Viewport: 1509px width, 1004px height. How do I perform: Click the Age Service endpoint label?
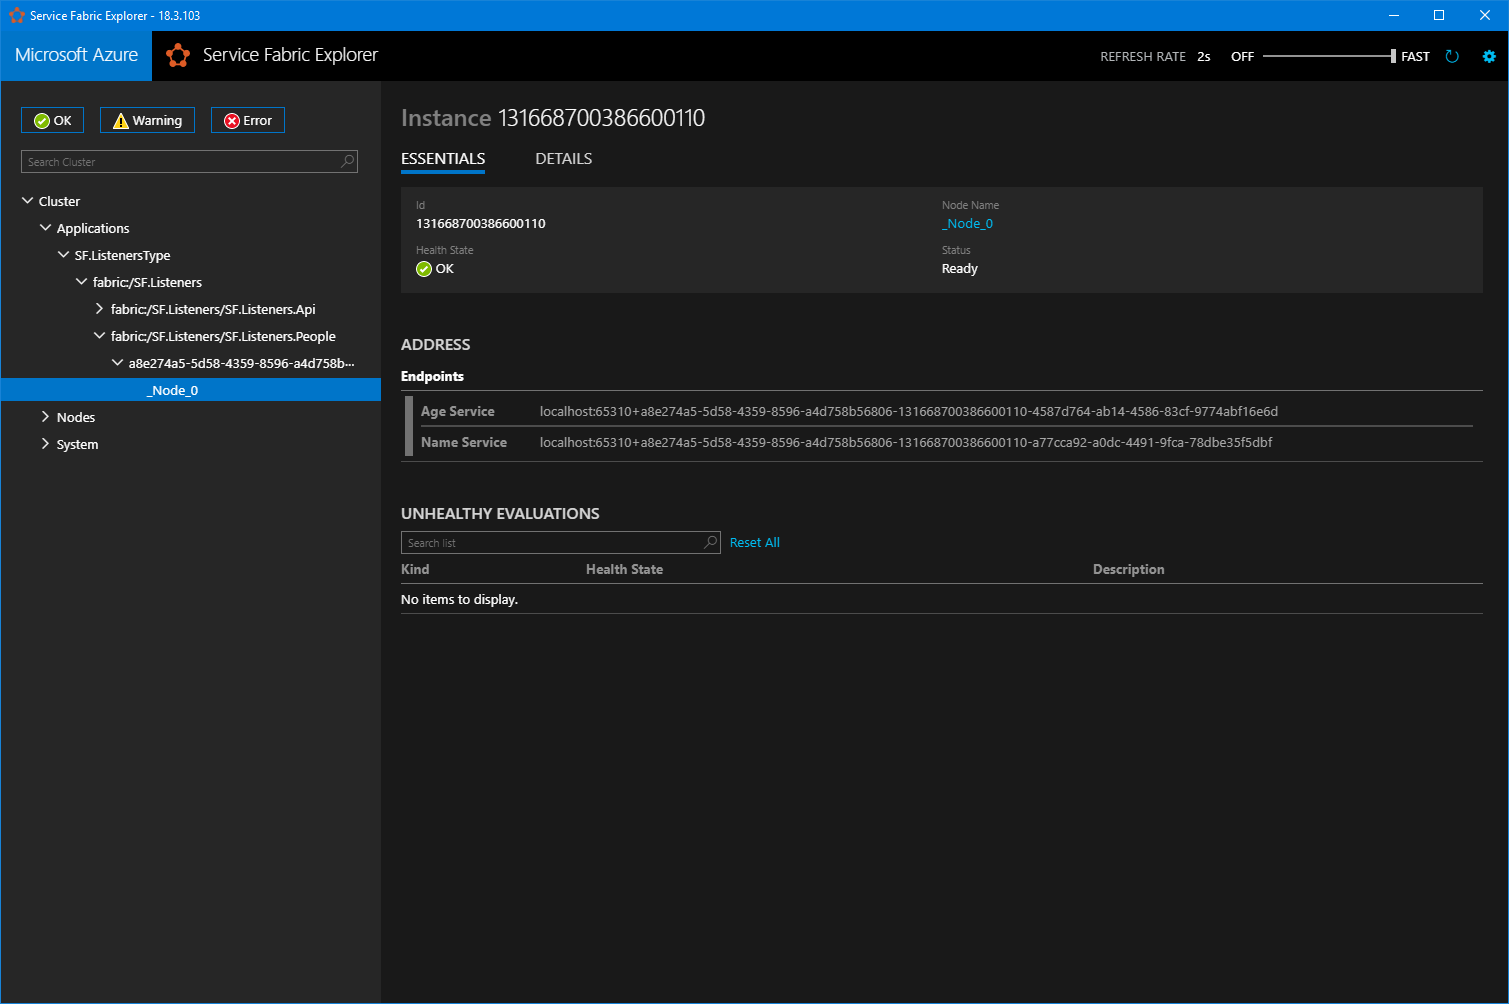coord(458,411)
